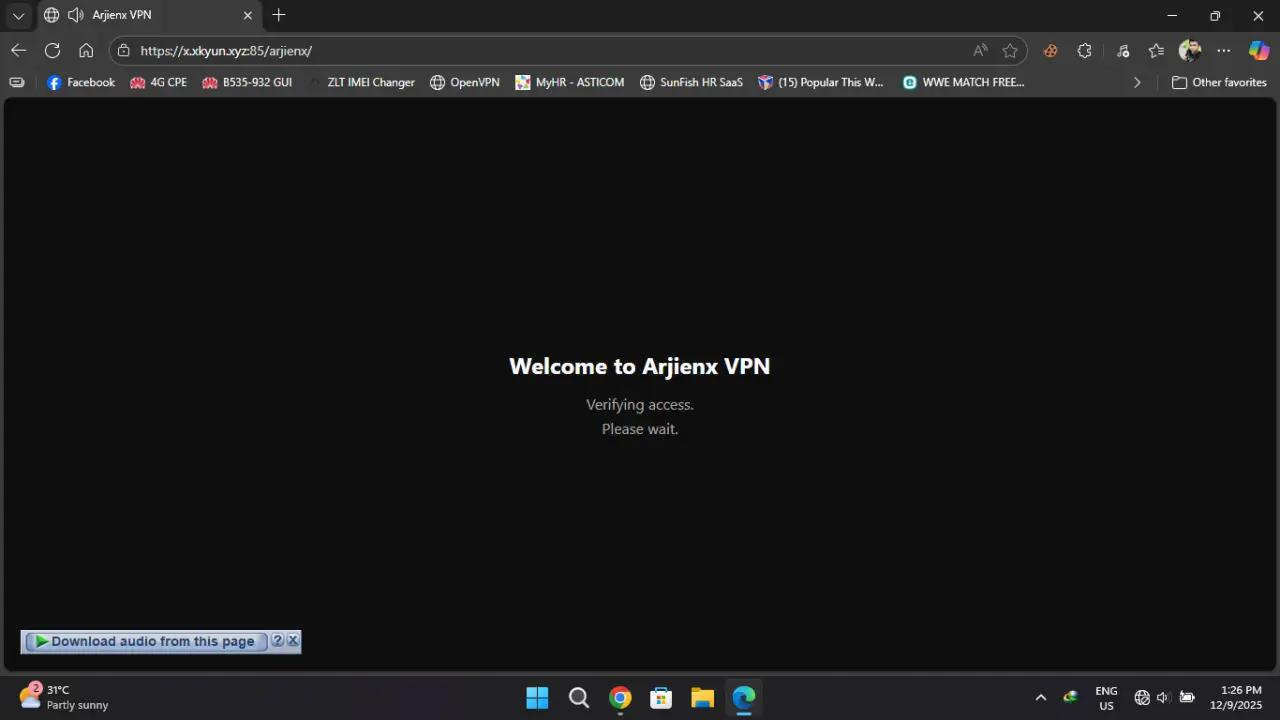
Task: Open the battery status tray icon
Action: (x=1187, y=697)
